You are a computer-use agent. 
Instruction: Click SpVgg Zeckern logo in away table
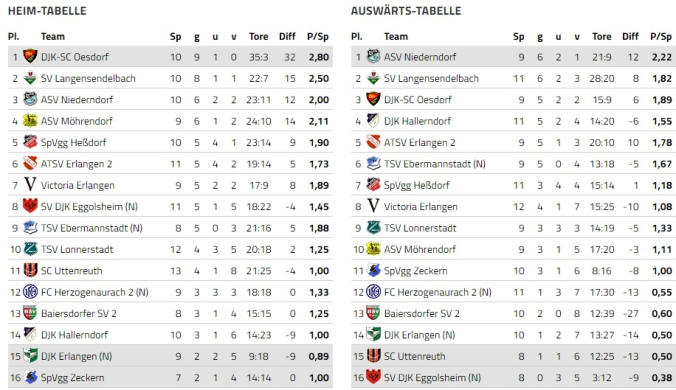pyautogui.click(x=373, y=270)
